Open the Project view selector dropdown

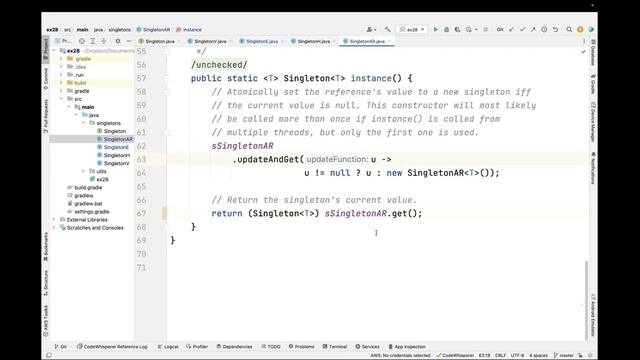click(x=63, y=41)
